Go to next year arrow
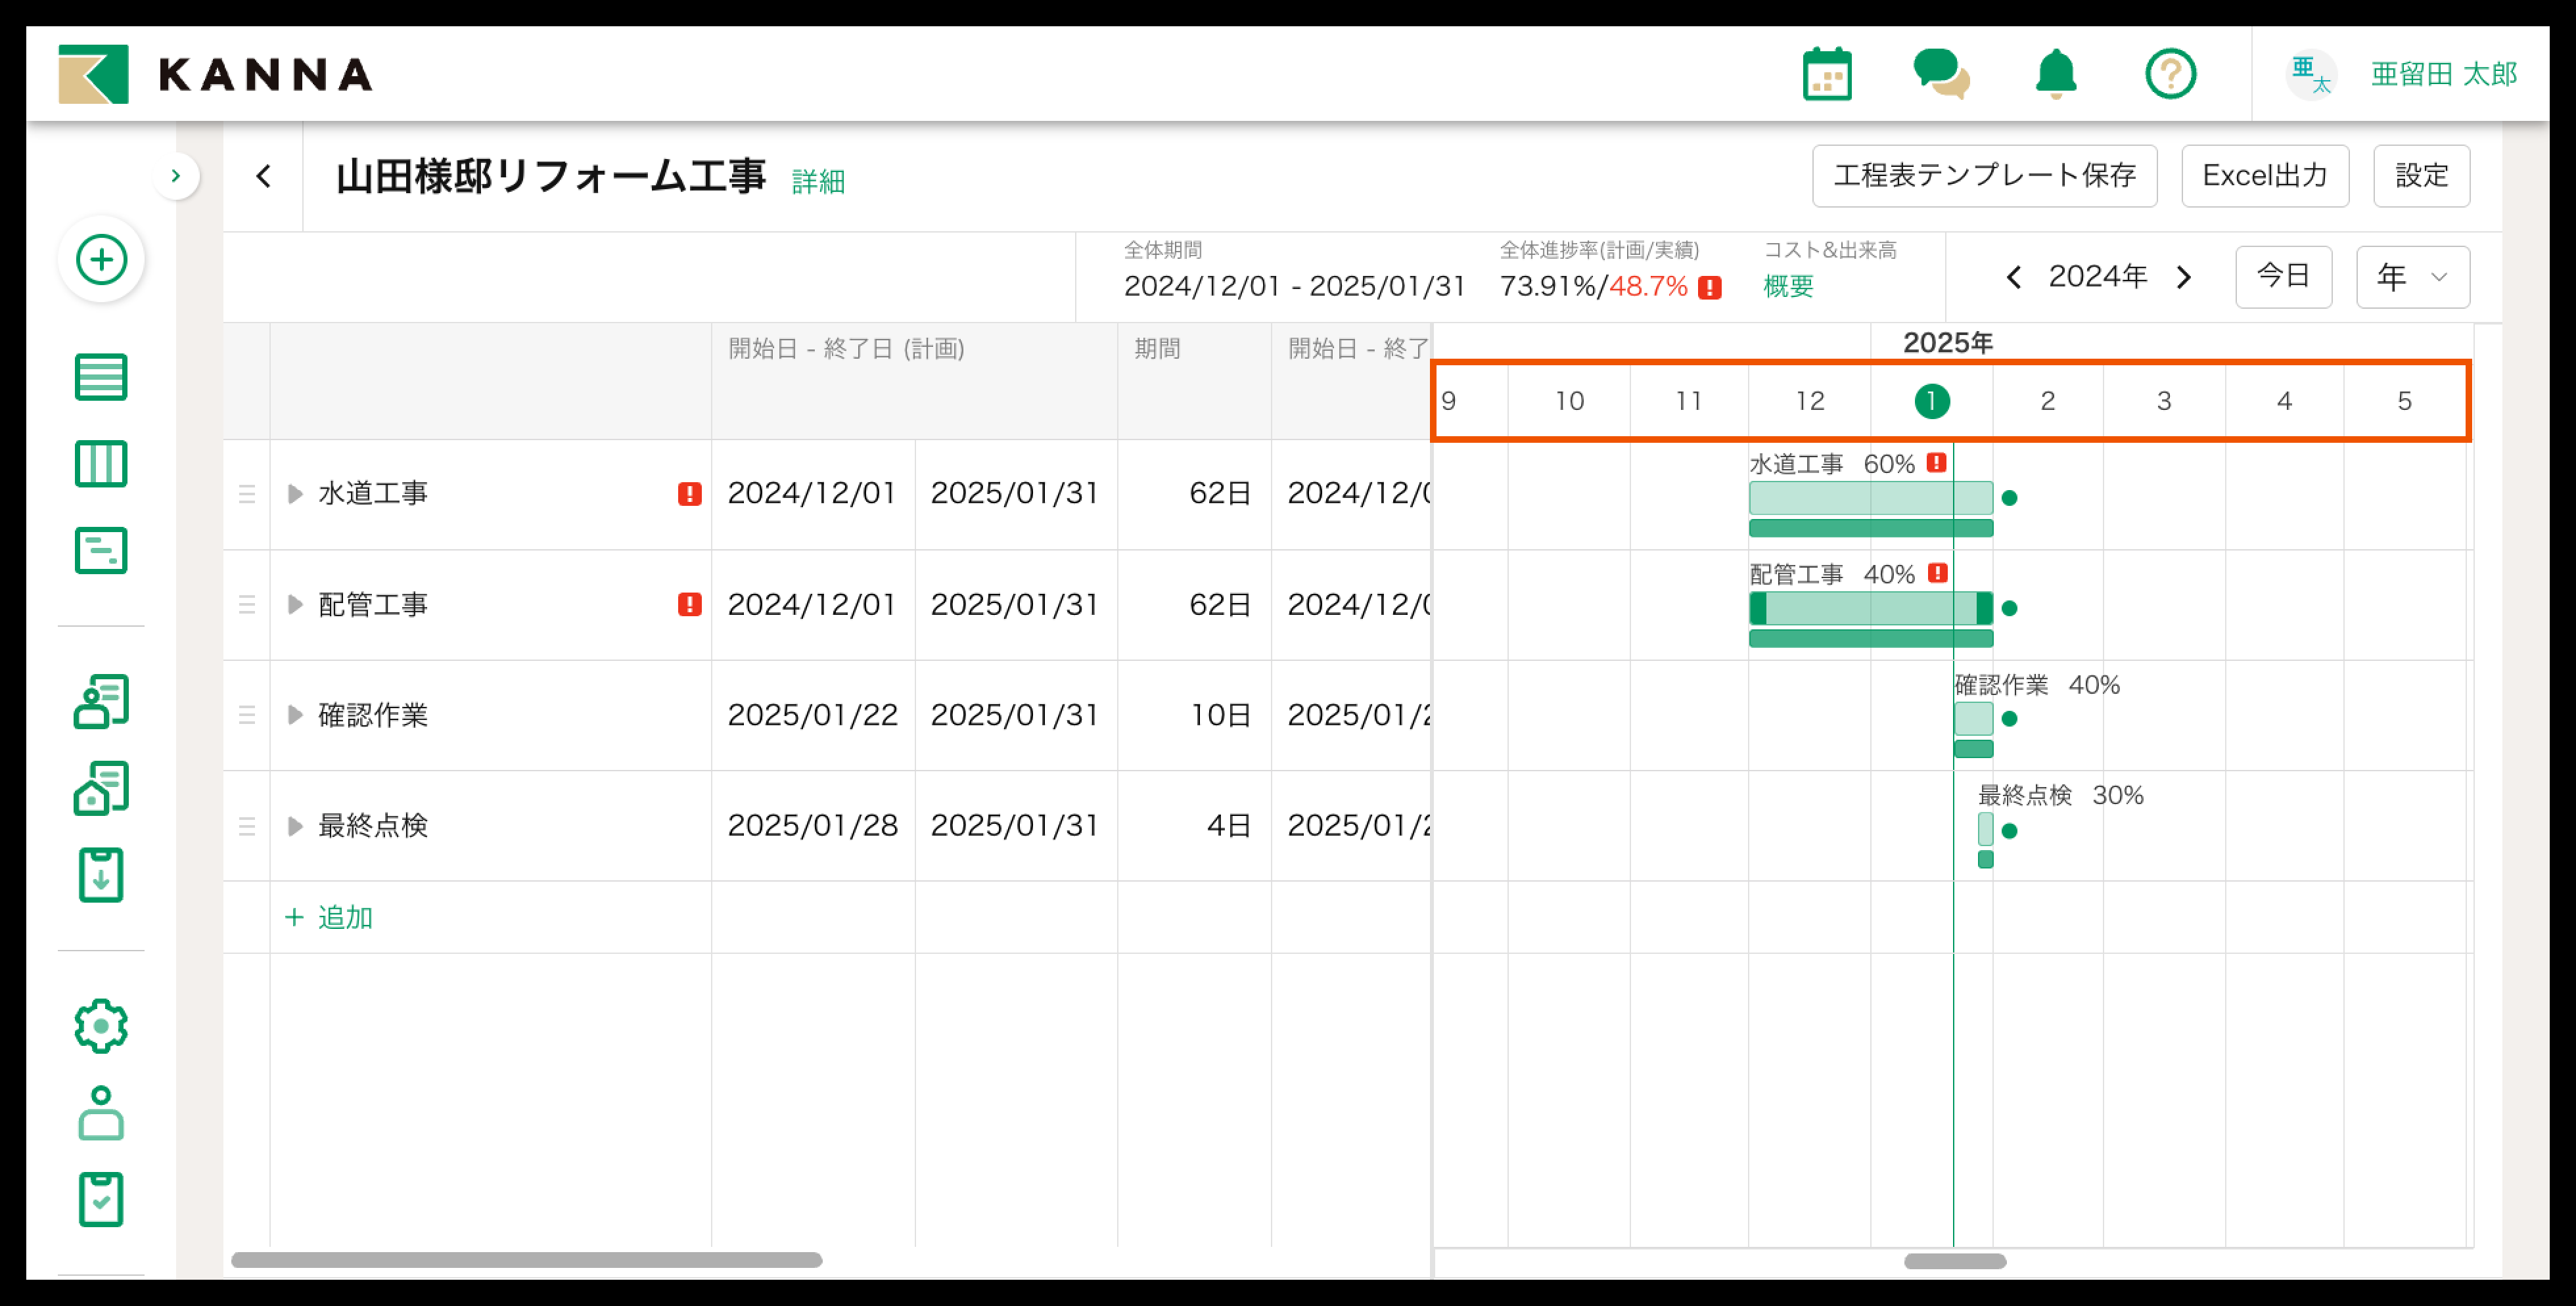The height and width of the screenshot is (1306, 2576). coord(2184,277)
